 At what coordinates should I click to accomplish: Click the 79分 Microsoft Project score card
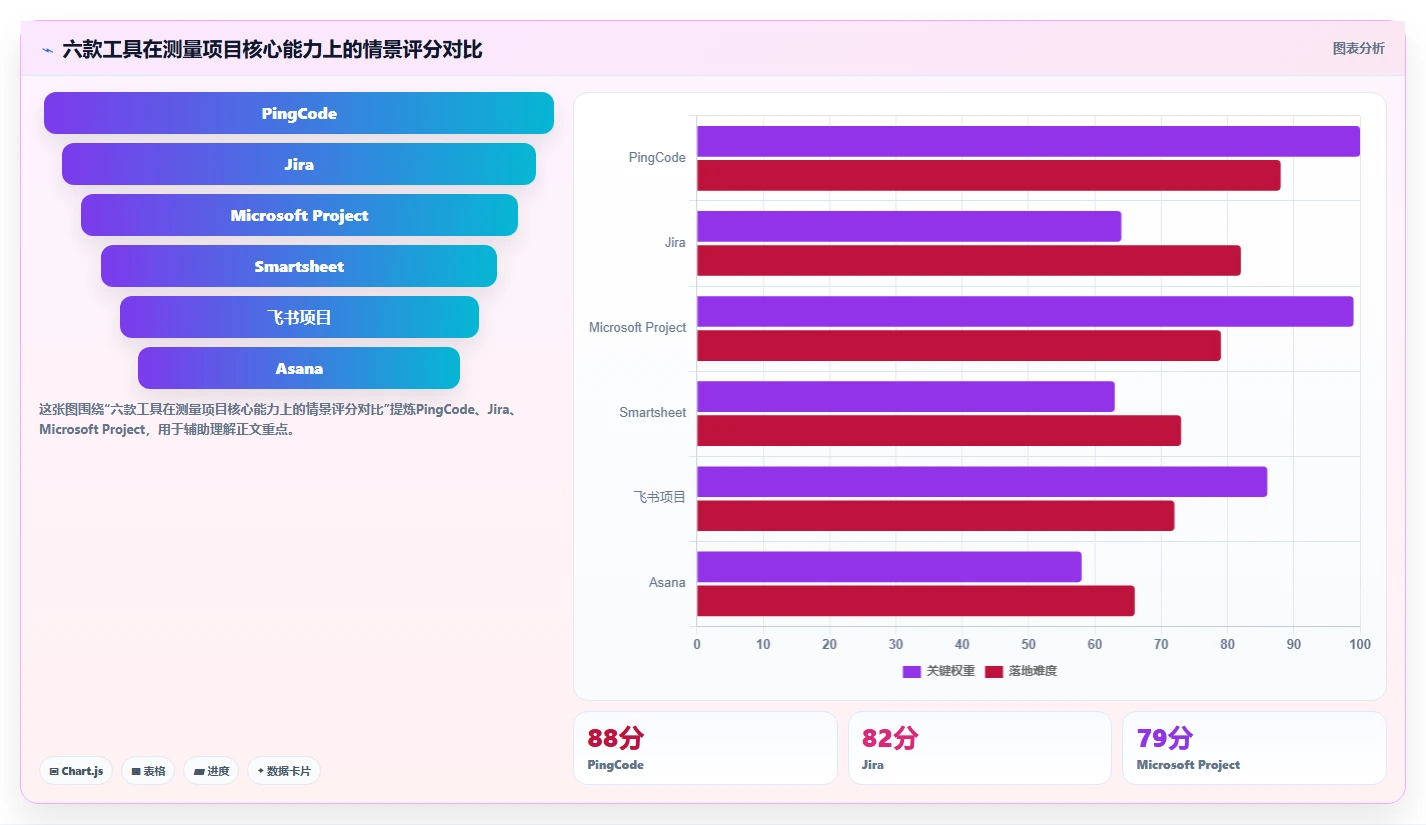click(x=1254, y=748)
